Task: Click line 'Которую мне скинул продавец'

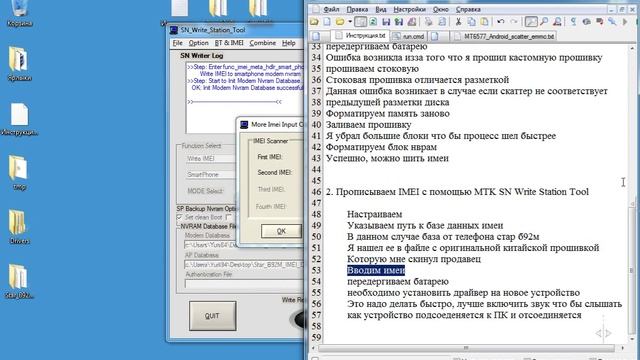Action: [414, 259]
